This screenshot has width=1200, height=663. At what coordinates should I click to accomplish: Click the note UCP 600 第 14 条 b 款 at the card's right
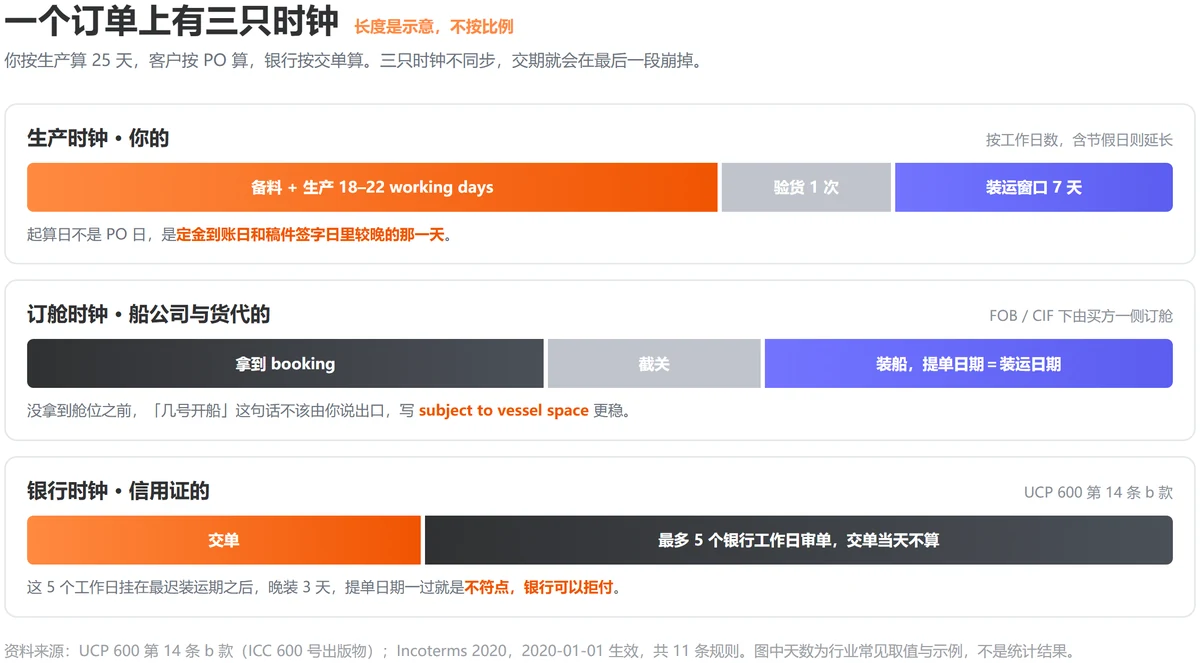click(x=1098, y=493)
